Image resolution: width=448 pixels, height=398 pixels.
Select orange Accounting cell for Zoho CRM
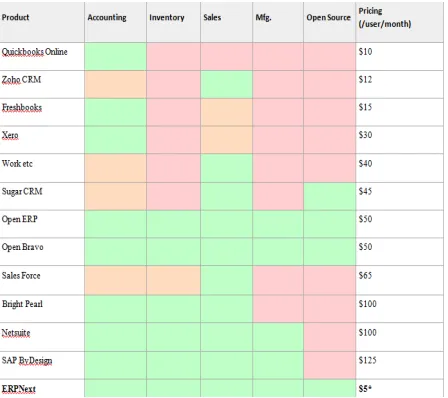pyautogui.click(x=115, y=84)
